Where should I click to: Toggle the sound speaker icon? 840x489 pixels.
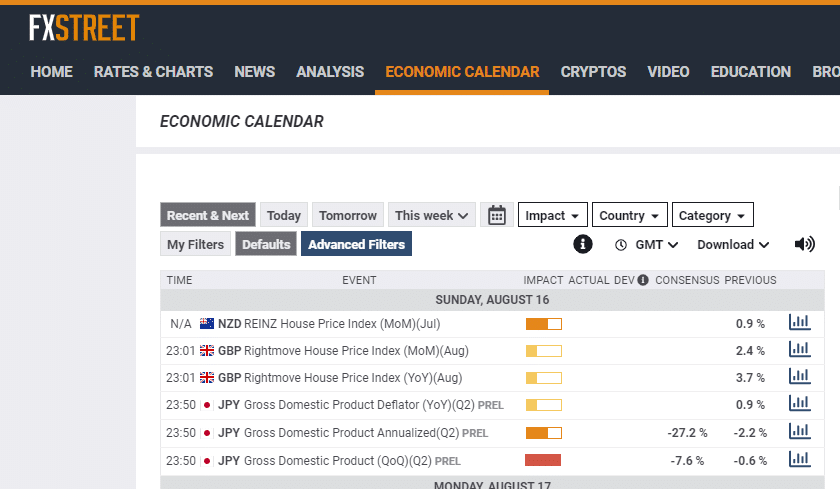(x=804, y=244)
